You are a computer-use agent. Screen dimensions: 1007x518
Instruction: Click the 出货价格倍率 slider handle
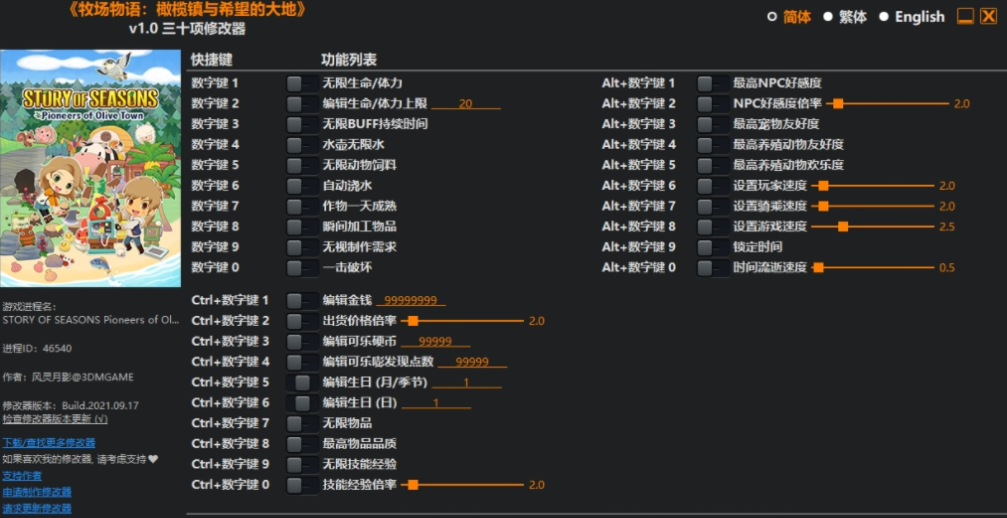[x=412, y=321]
